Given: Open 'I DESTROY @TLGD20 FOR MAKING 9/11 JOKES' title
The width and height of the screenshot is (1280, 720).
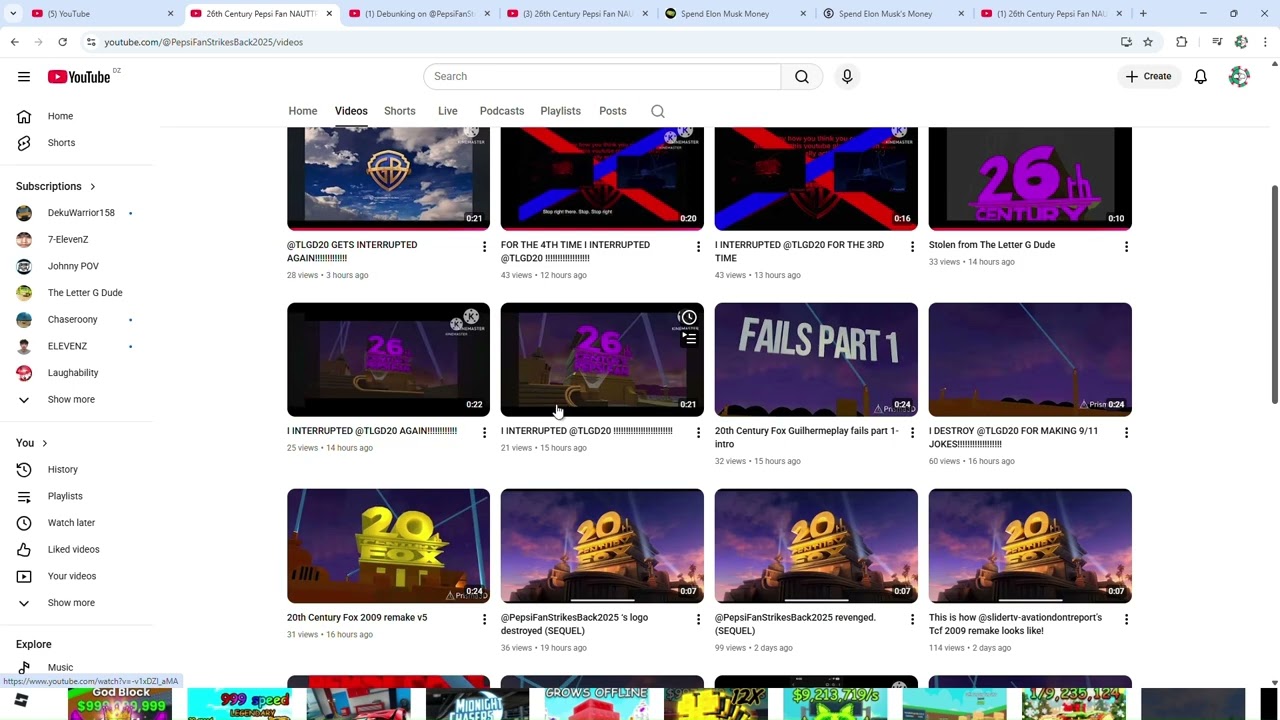Looking at the screenshot, I should coord(1013,437).
